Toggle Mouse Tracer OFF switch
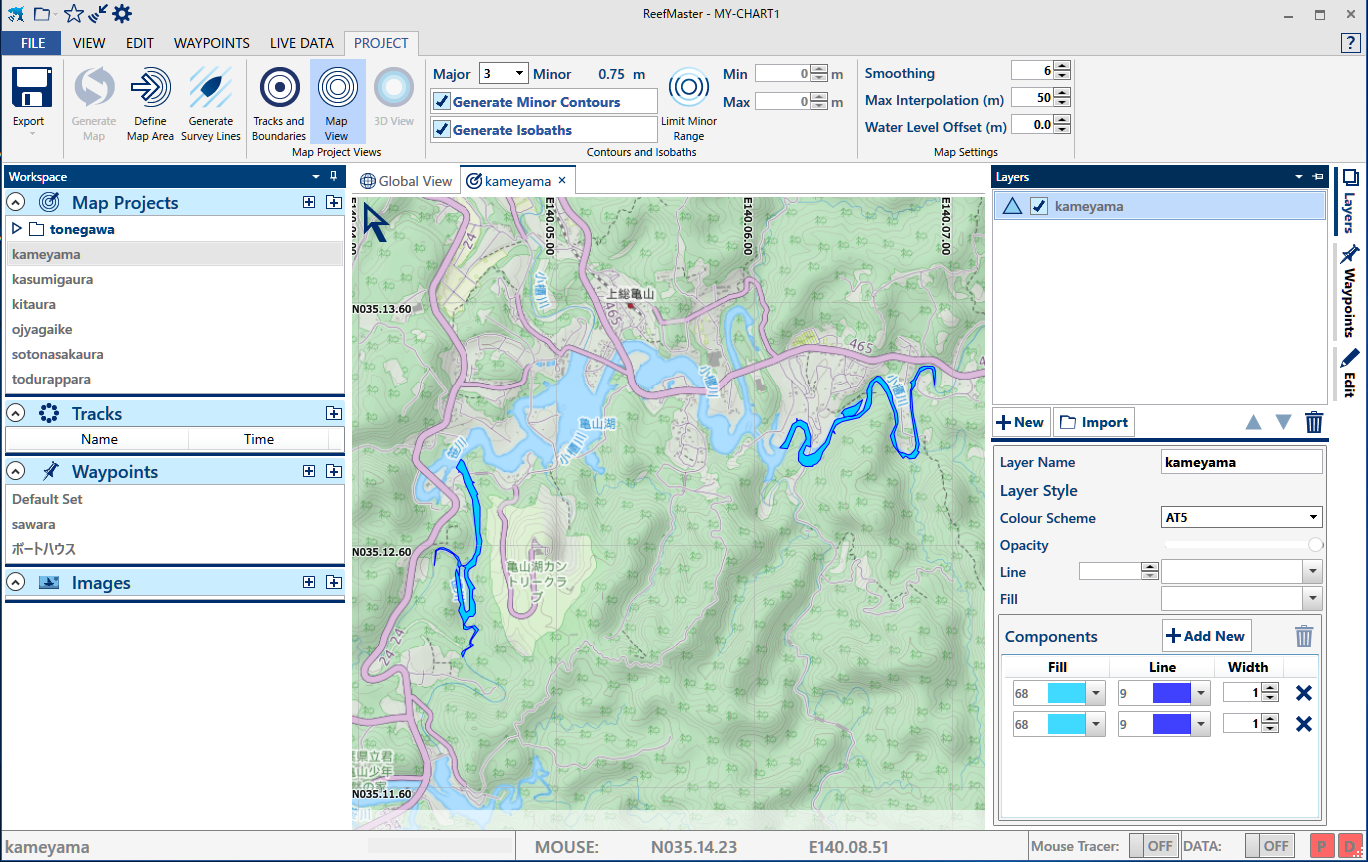The width and height of the screenshot is (1368, 862). (1153, 846)
